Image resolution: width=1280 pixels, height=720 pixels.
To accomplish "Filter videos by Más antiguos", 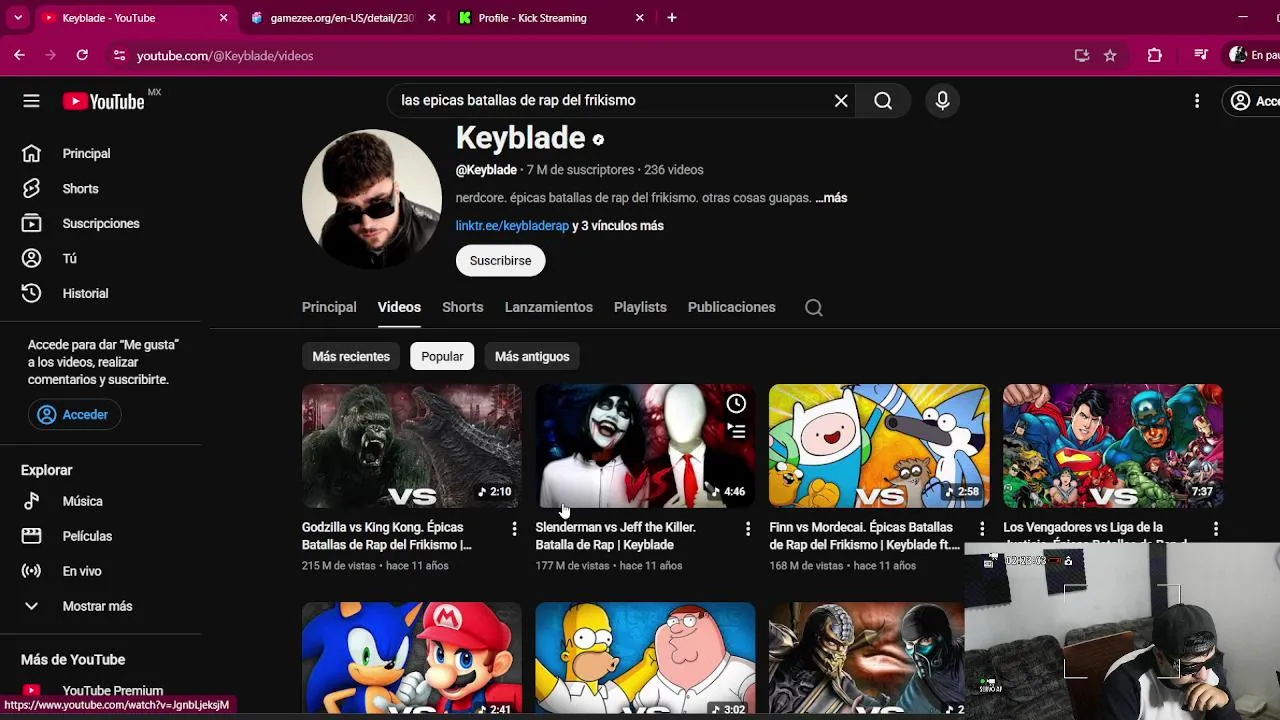I will coord(532,357).
